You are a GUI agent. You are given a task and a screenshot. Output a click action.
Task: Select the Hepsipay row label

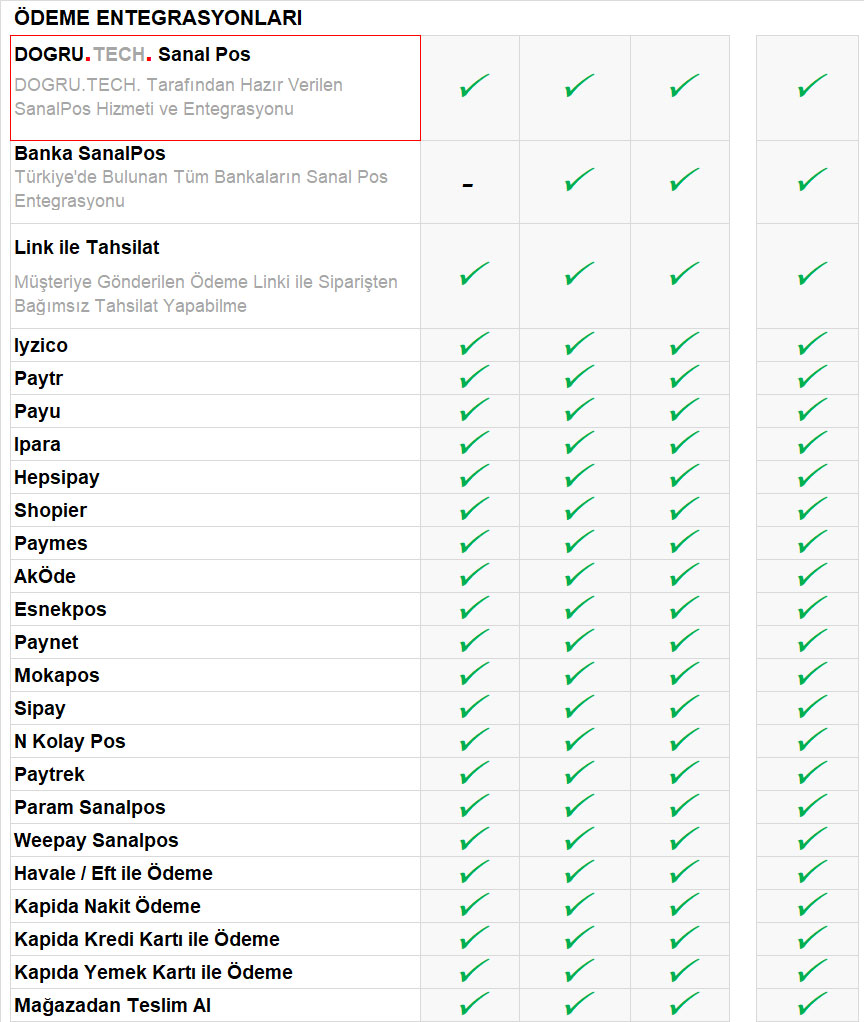click(x=57, y=477)
